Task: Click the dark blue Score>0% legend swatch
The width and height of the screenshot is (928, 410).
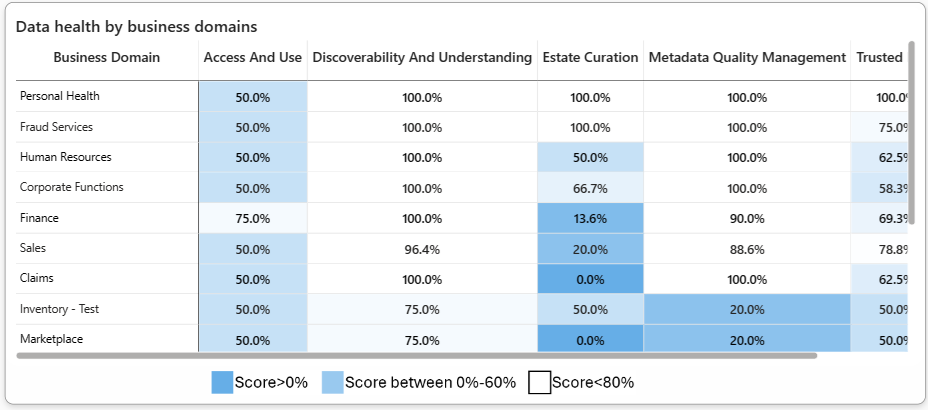Action: (x=222, y=382)
